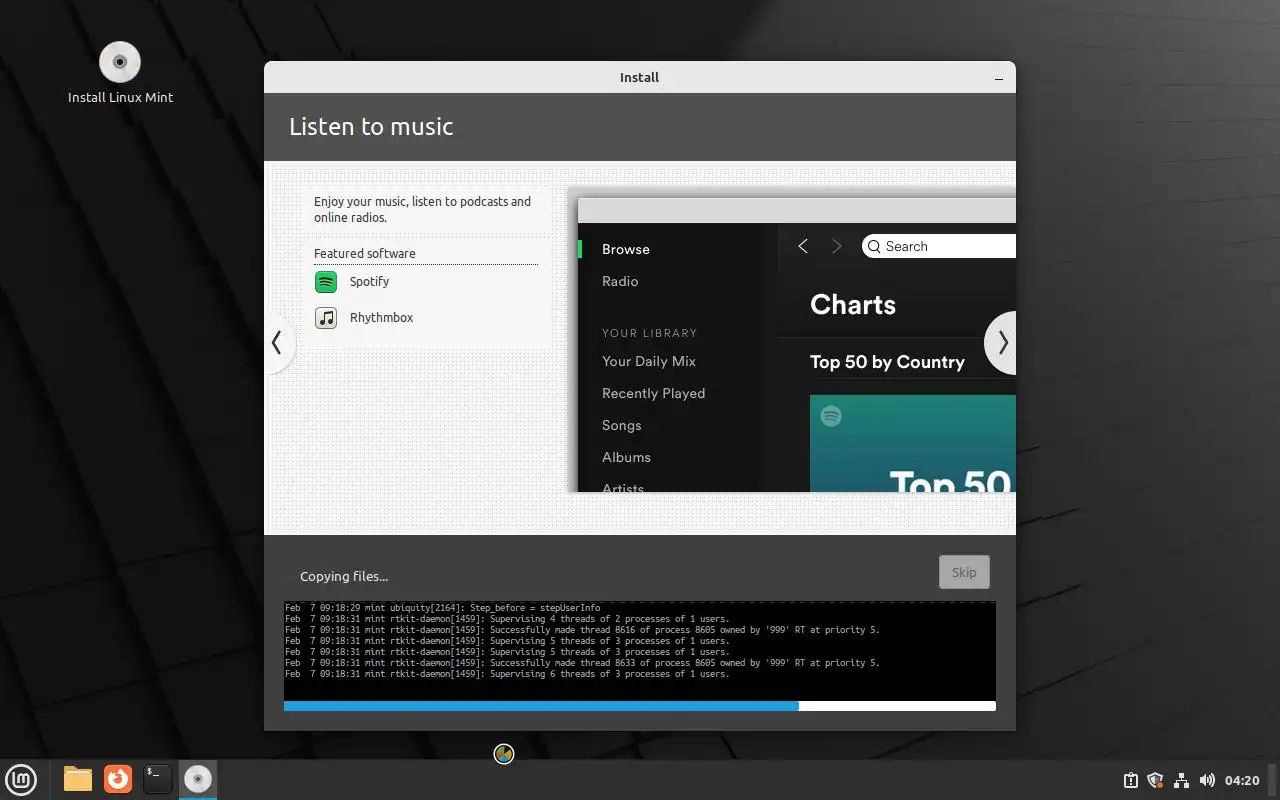Click the forward arrow beside the Search box
The height and width of the screenshot is (800, 1280).
(x=837, y=246)
